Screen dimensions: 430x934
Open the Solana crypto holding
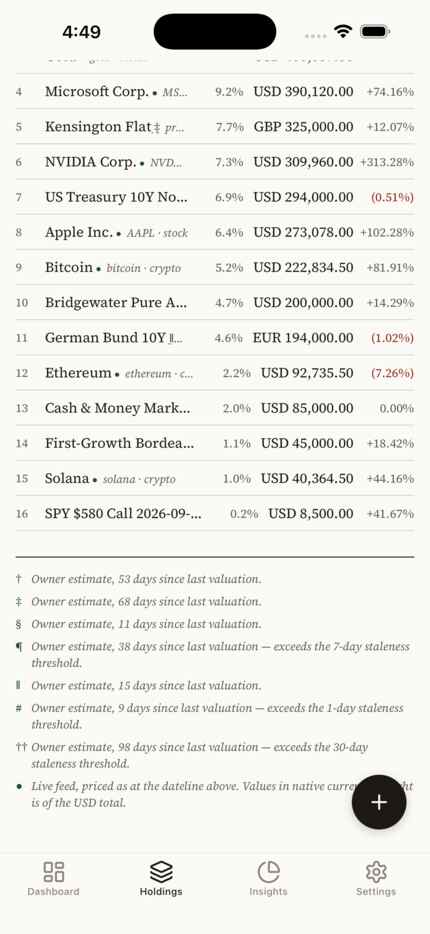tap(215, 478)
